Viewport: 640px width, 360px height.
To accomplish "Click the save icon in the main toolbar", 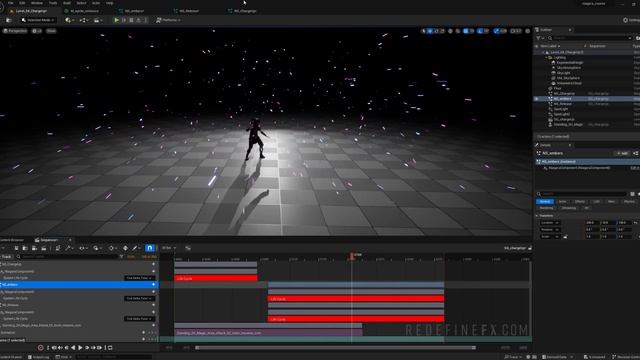I will (9, 20).
